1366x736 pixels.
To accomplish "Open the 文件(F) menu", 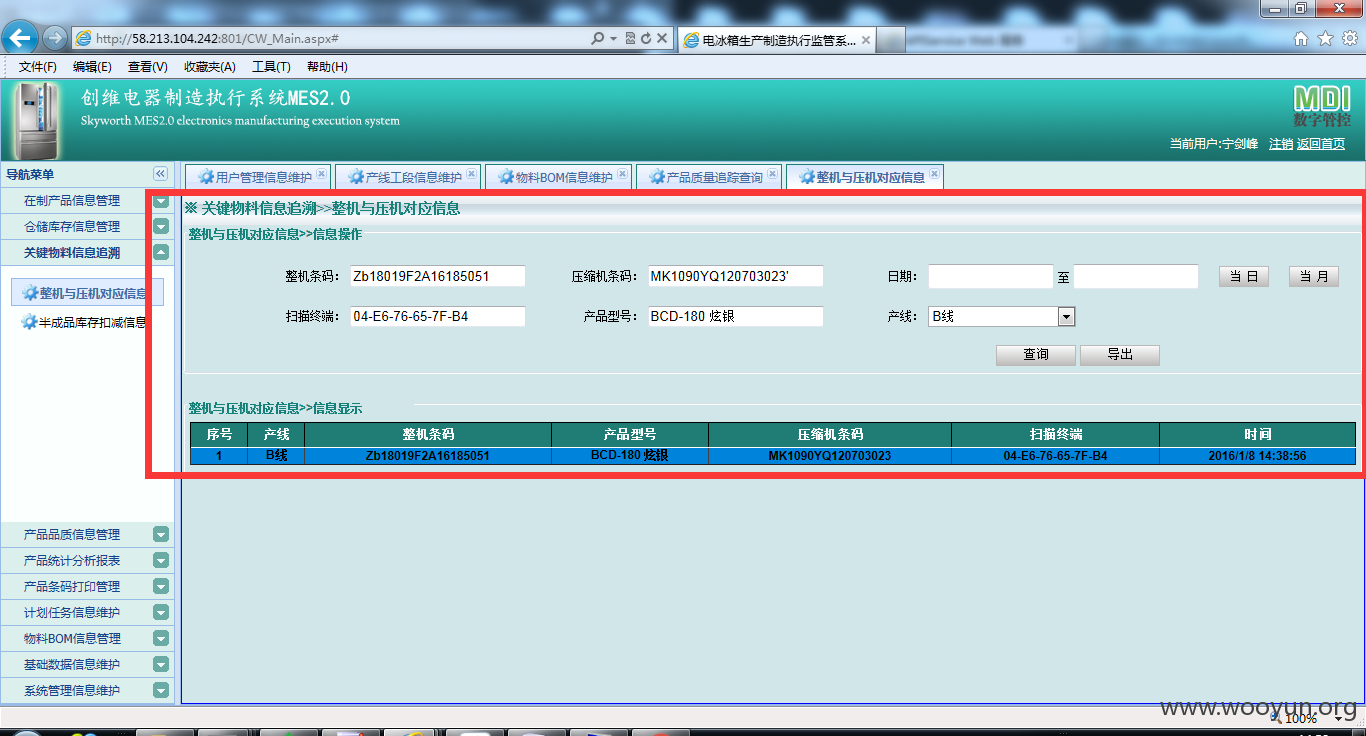I will click(38, 67).
